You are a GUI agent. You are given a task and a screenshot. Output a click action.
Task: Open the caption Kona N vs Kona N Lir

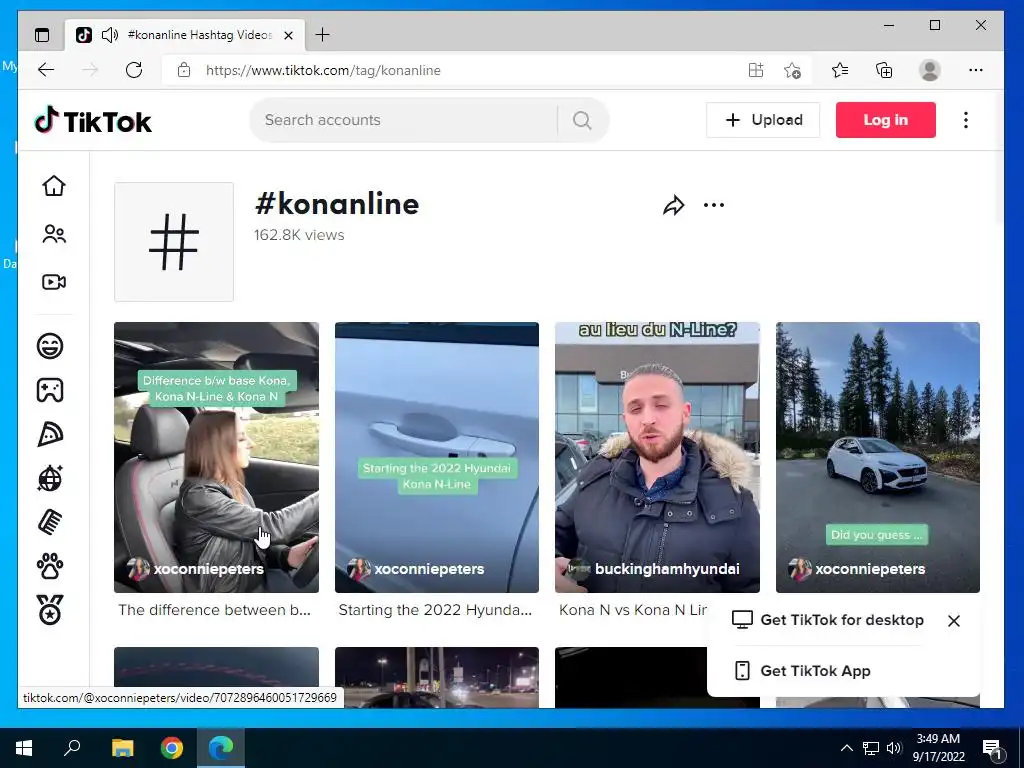coord(633,610)
